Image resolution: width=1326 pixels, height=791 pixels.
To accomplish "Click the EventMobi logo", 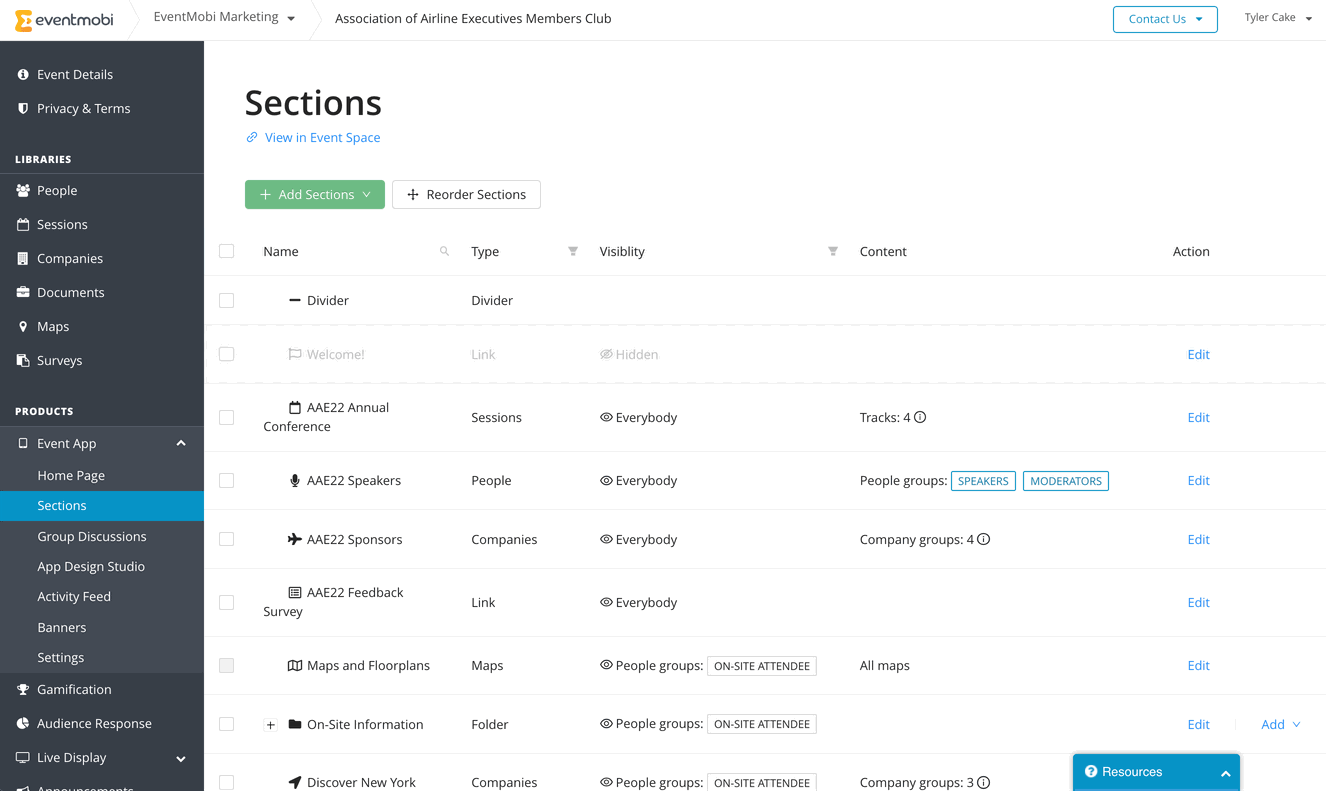I will coord(64,20).
